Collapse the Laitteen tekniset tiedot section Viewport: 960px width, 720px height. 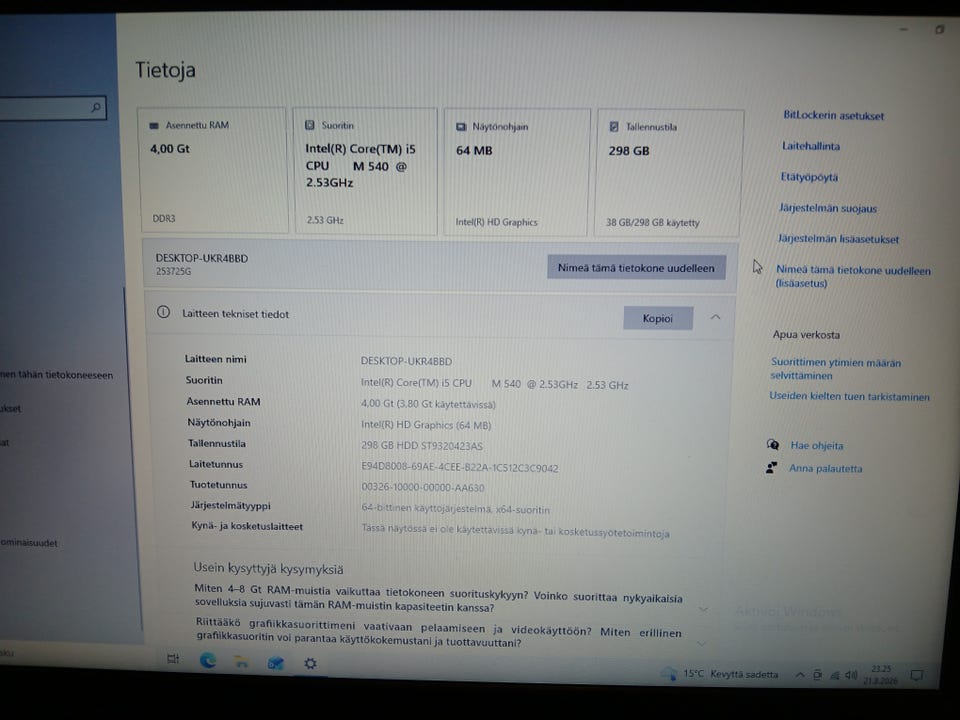(x=715, y=317)
